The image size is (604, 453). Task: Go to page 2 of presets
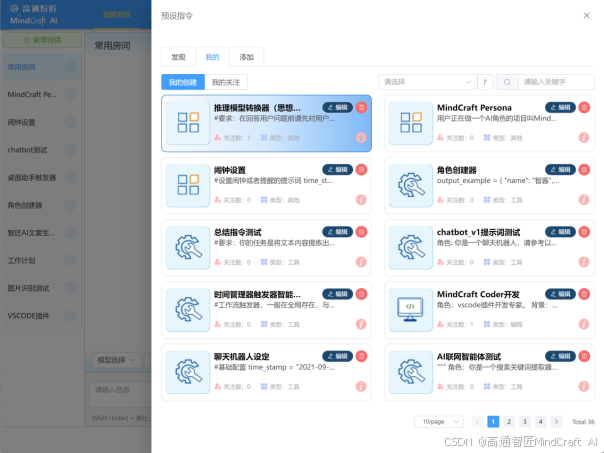[509, 422]
